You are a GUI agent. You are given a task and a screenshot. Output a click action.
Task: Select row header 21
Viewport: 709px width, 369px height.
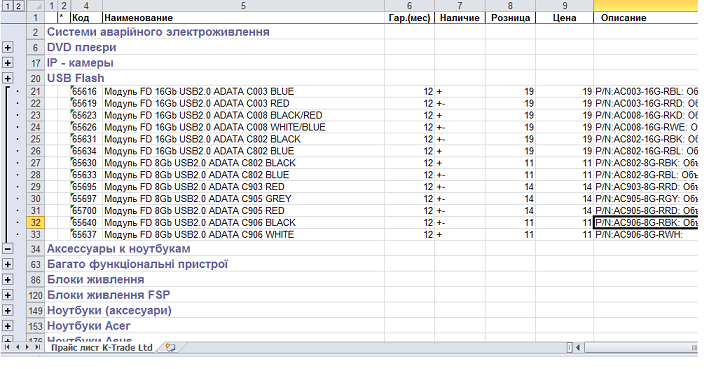coord(36,91)
